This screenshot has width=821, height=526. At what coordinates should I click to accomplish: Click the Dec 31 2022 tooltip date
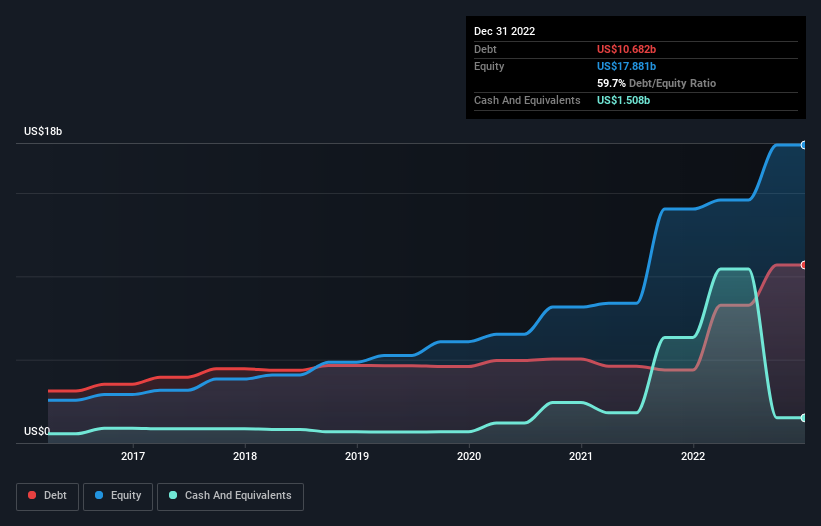pos(504,31)
